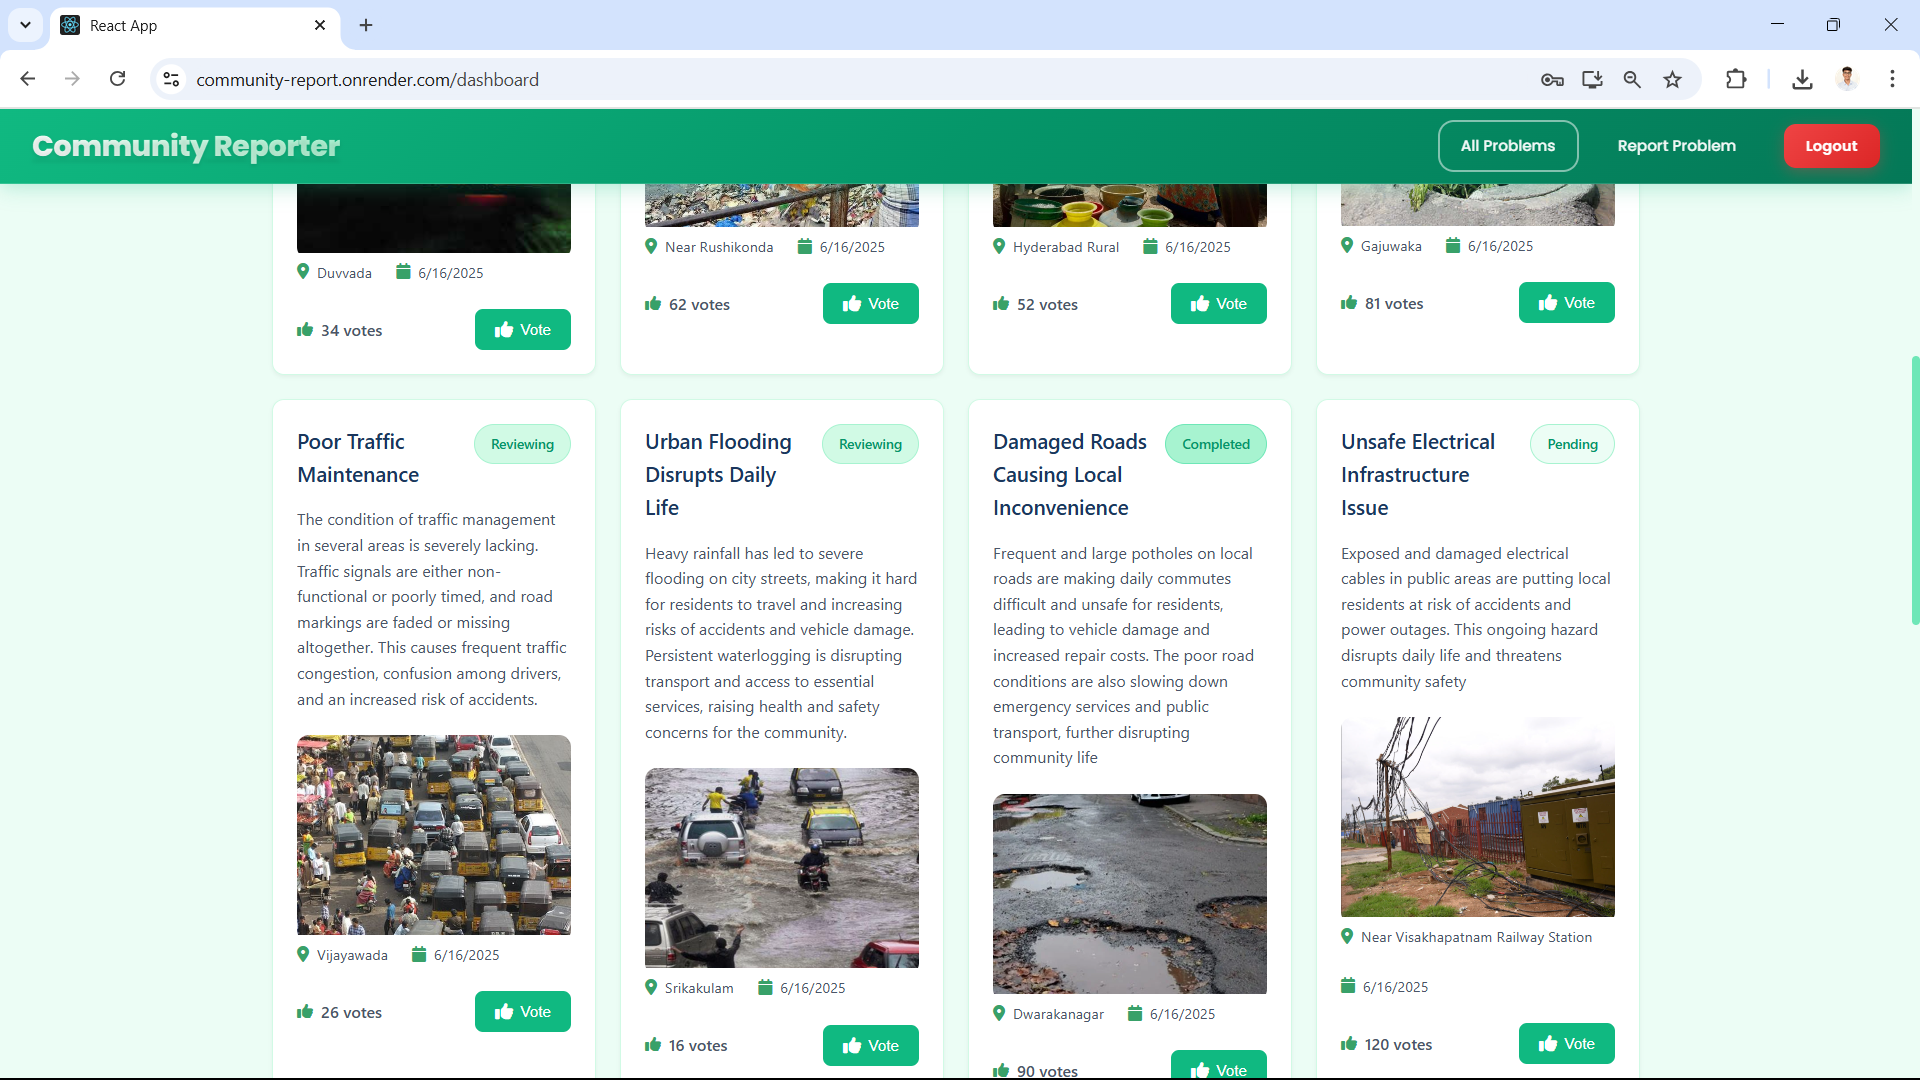1920x1080 pixels.
Task: Open the password manager key icon
Action: click(x=1552, y=80)
